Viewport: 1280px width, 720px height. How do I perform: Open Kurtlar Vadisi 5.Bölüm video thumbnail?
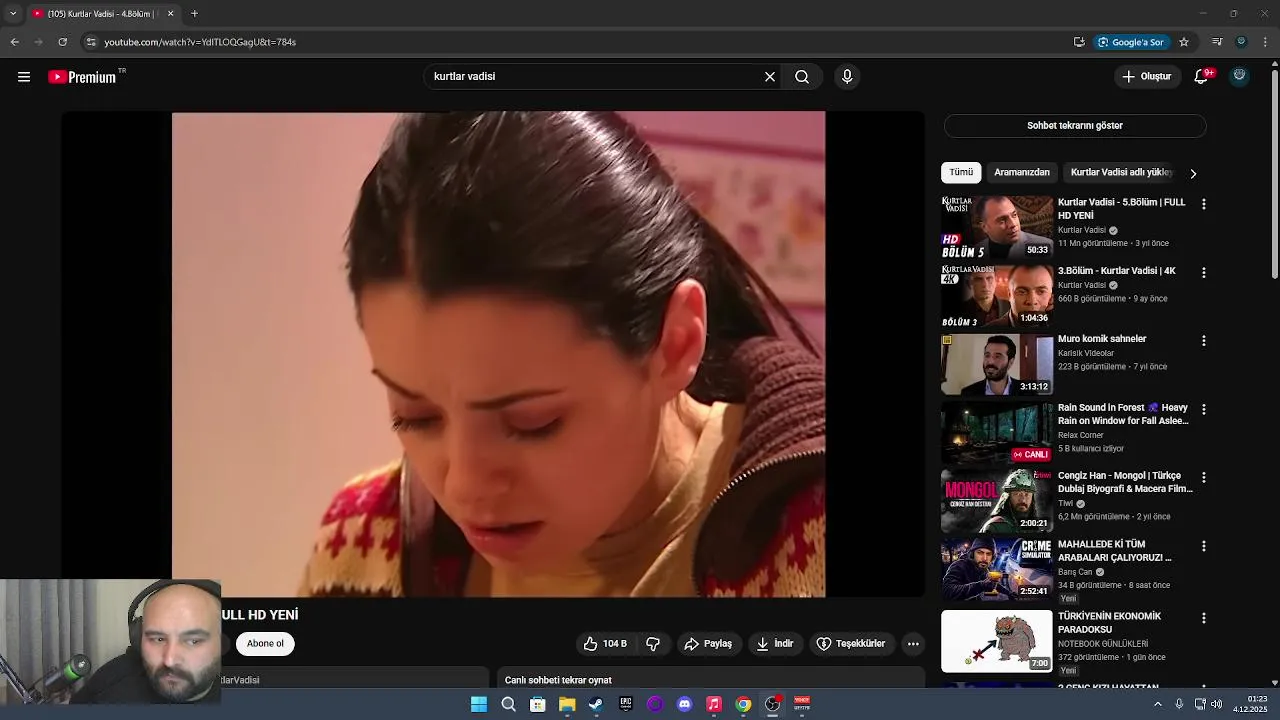(x=997, y=227)
